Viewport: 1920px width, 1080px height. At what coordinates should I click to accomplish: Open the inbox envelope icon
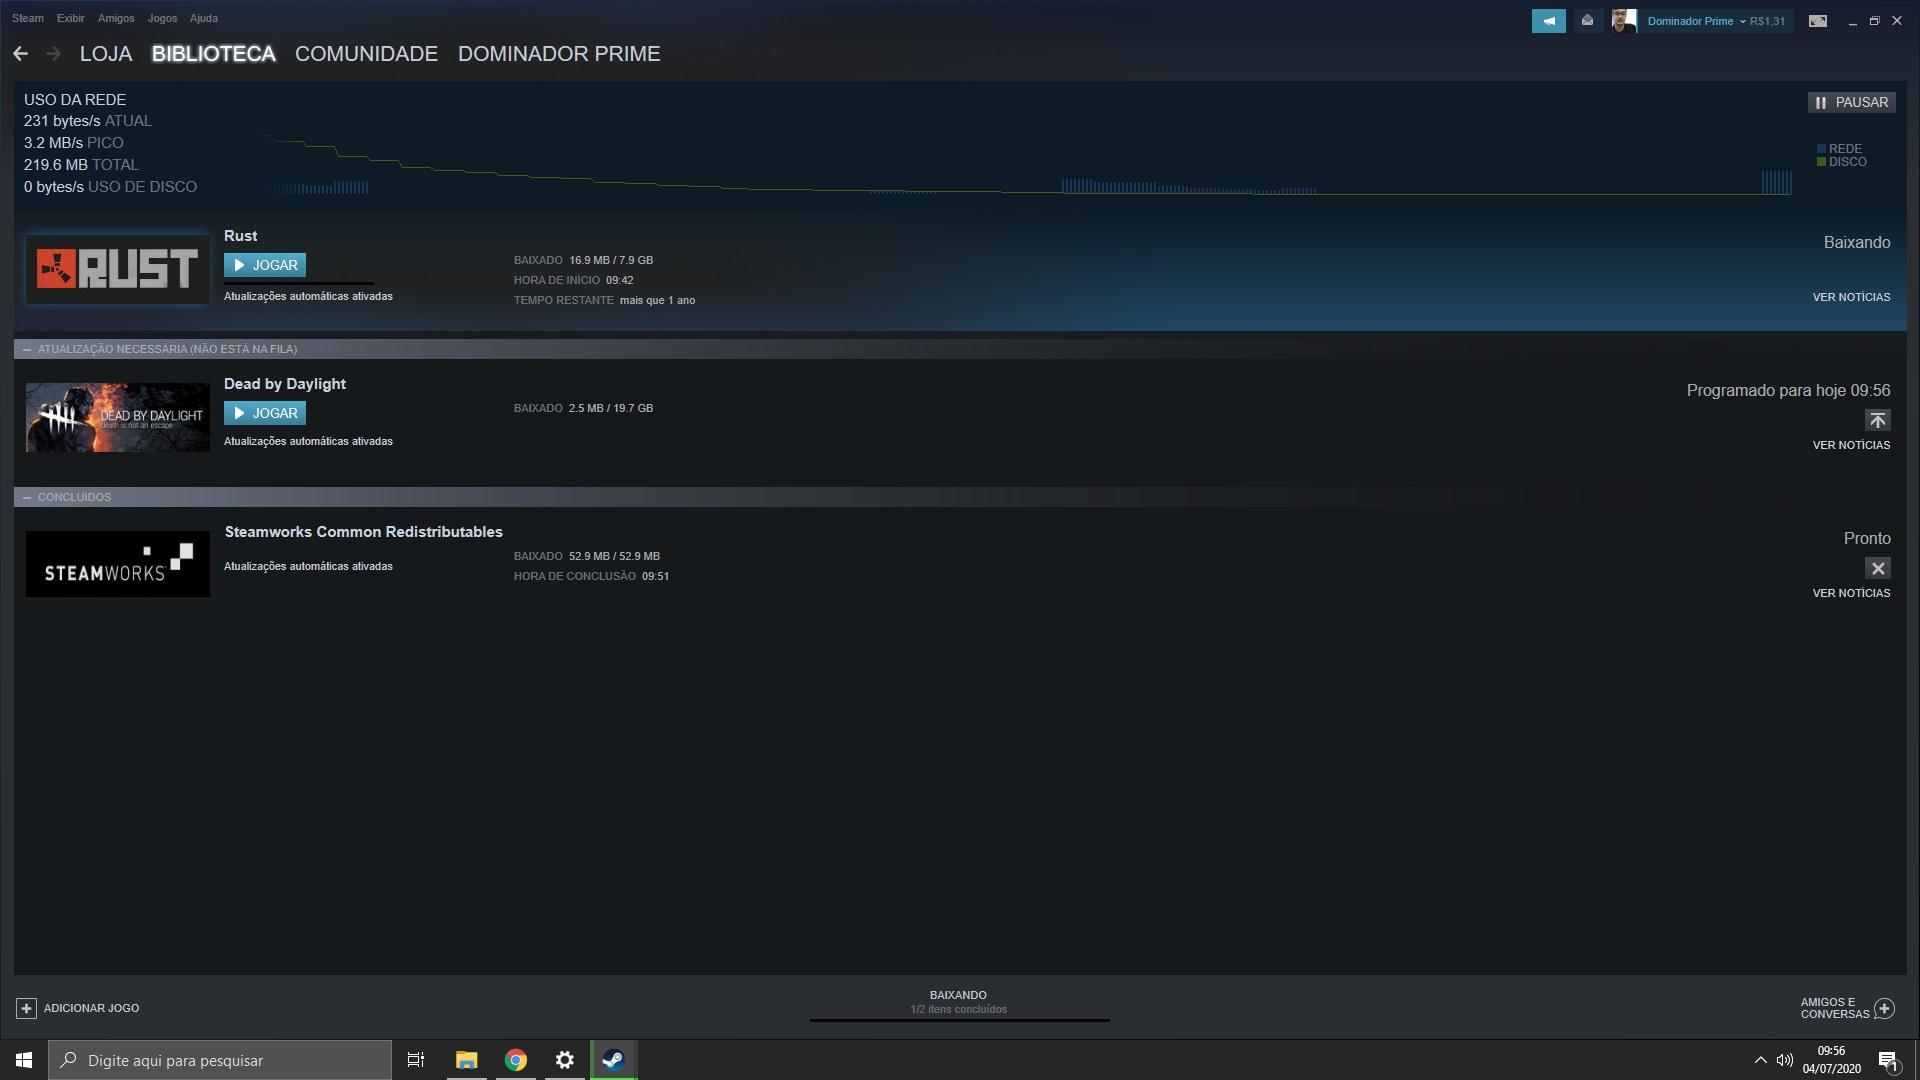pos(1587,21)
